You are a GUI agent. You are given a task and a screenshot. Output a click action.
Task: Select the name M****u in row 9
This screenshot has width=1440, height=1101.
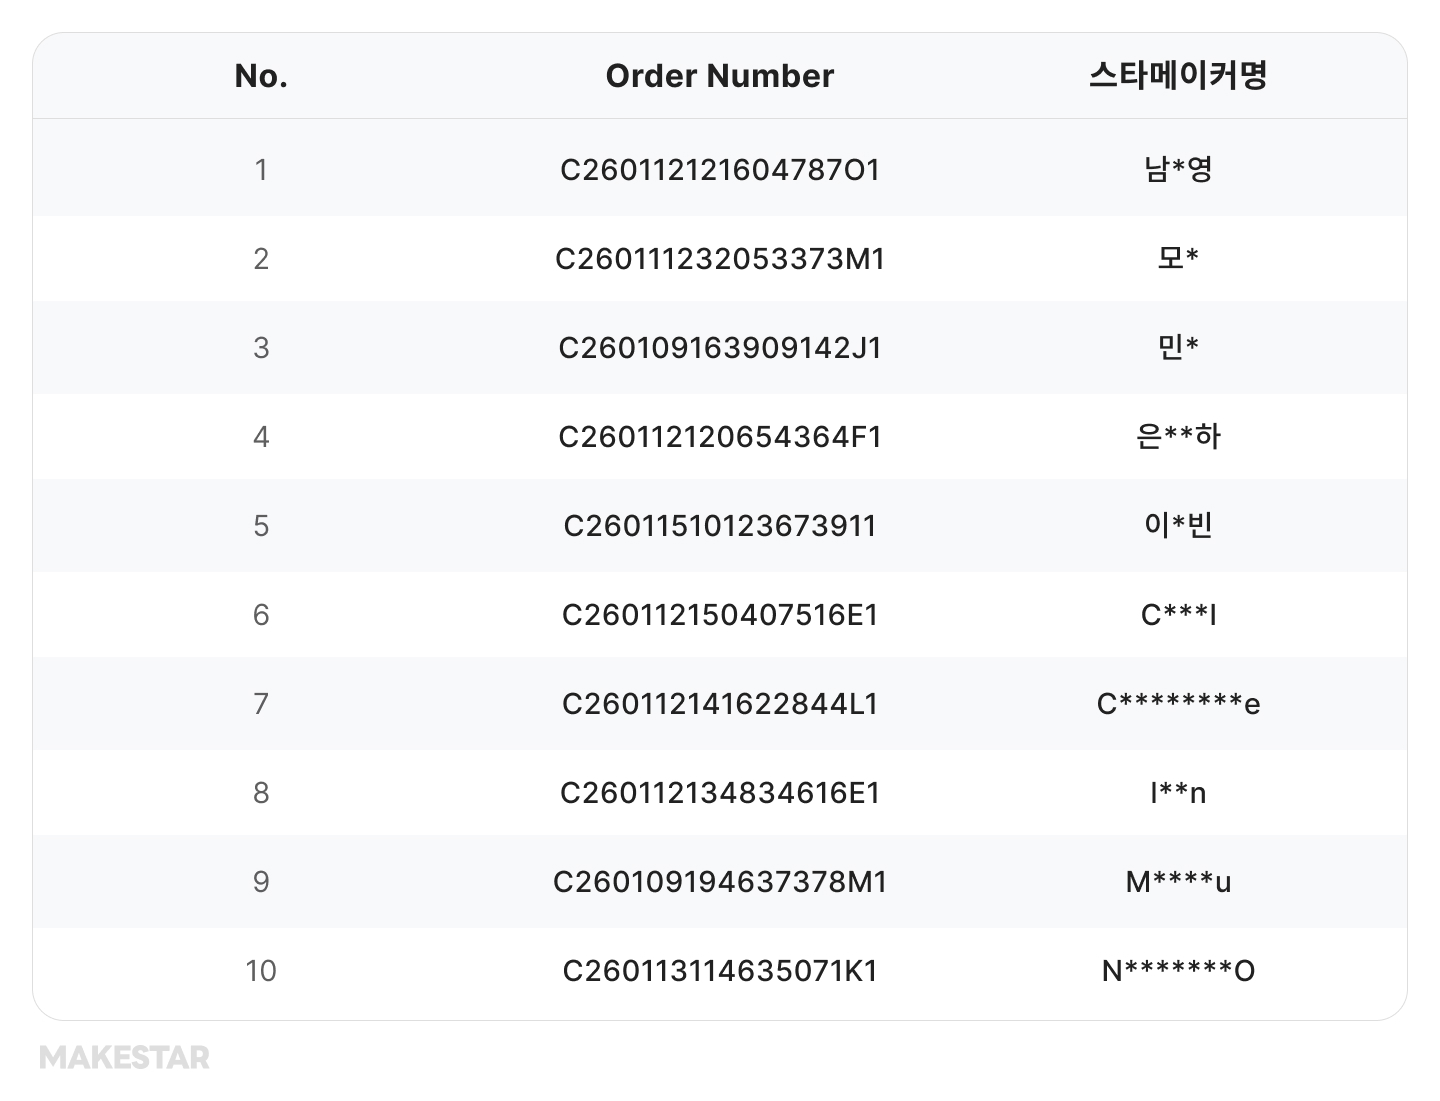[x=1178, y=882]
